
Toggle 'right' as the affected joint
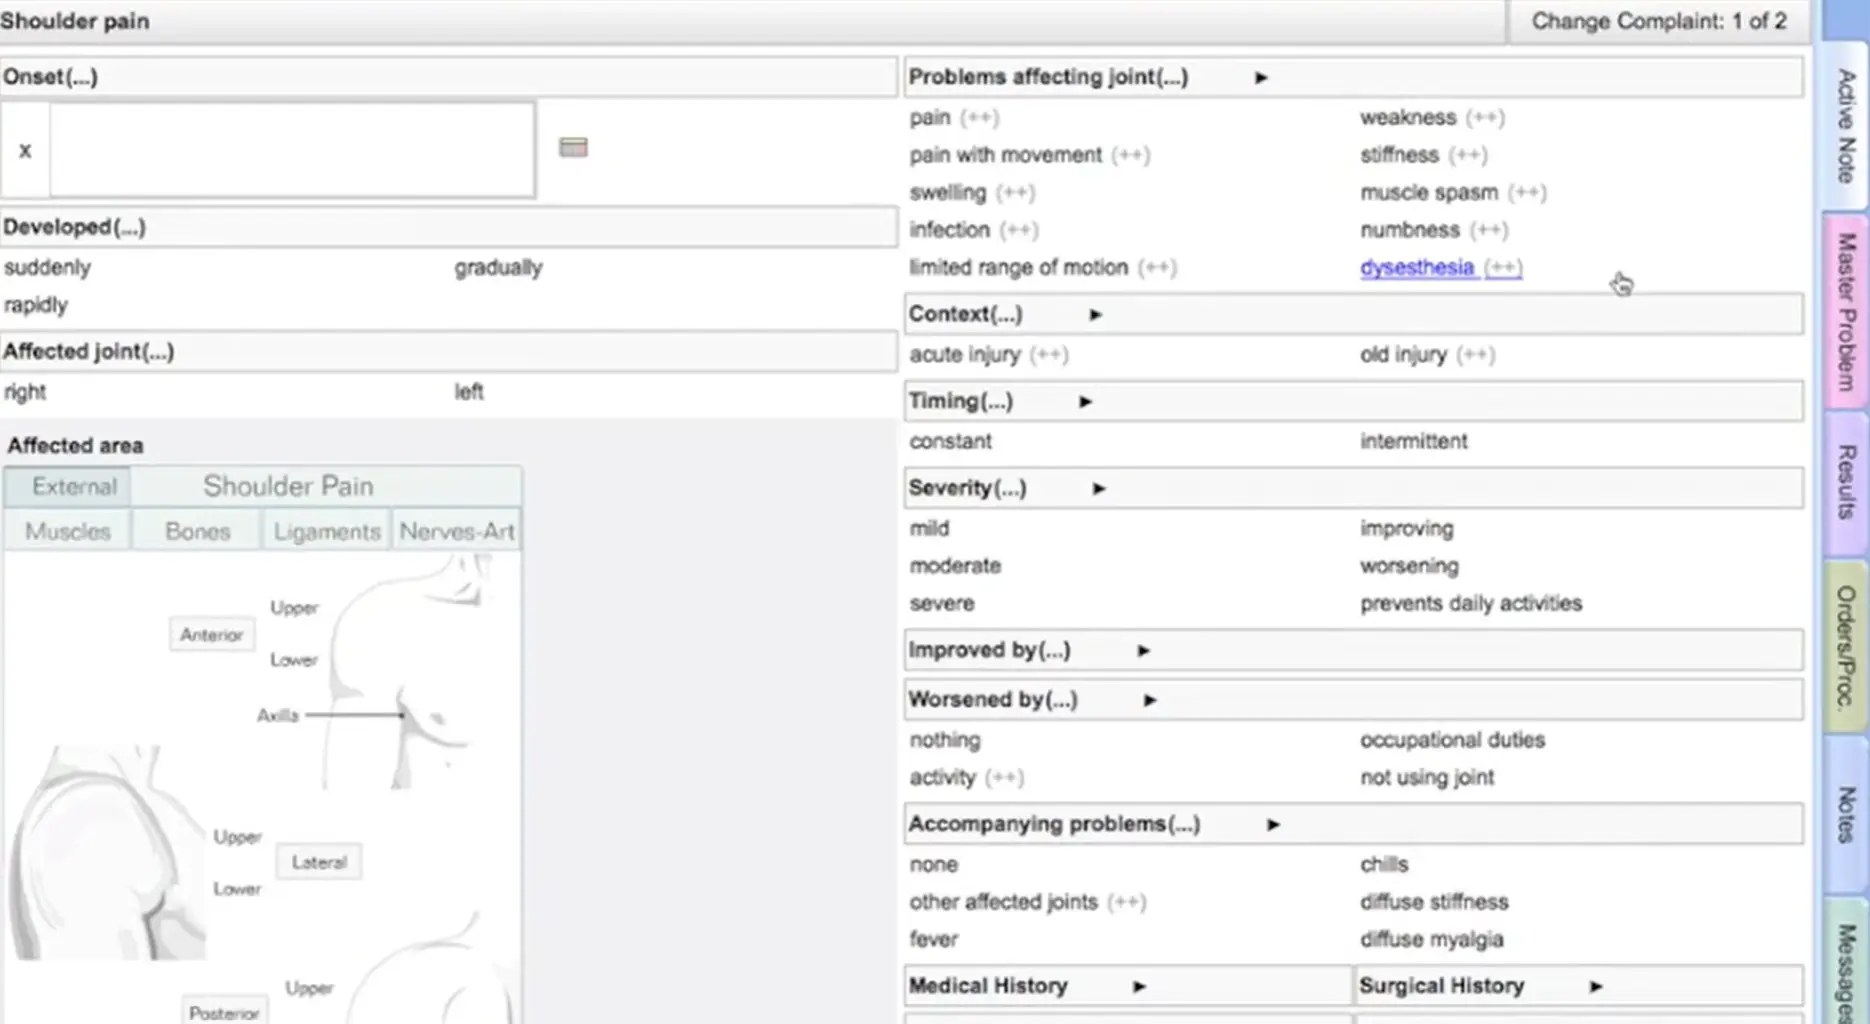[x=24, y=391]
